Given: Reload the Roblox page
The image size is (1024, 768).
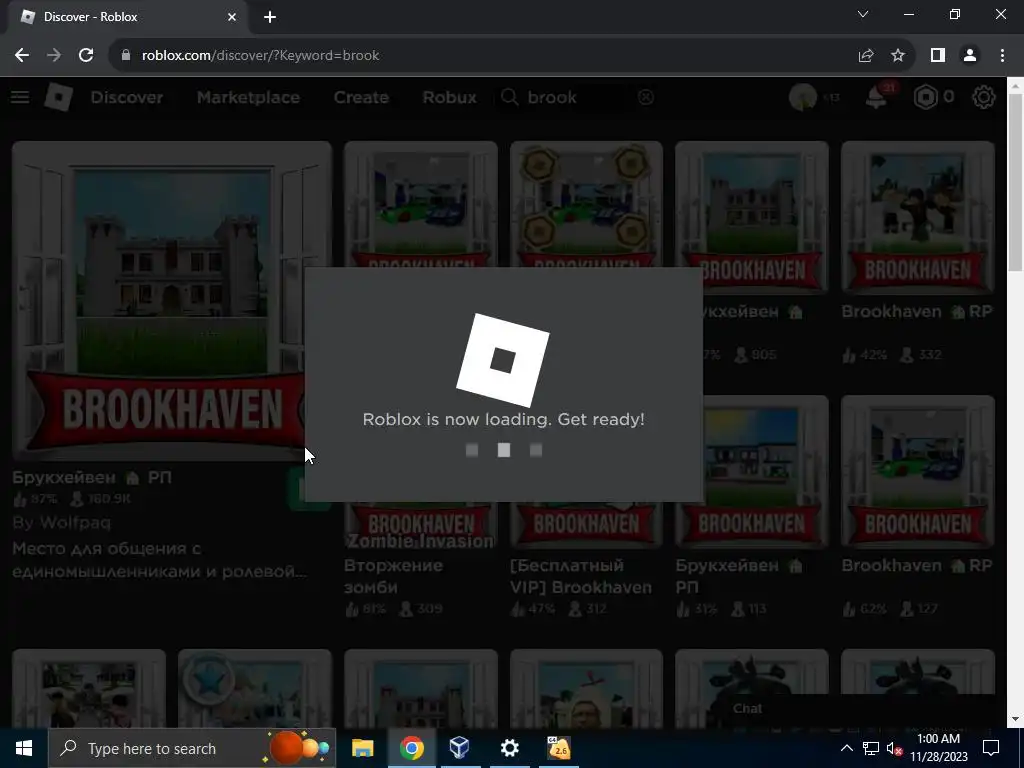Looking at the screenshot, I should (86, 56).
